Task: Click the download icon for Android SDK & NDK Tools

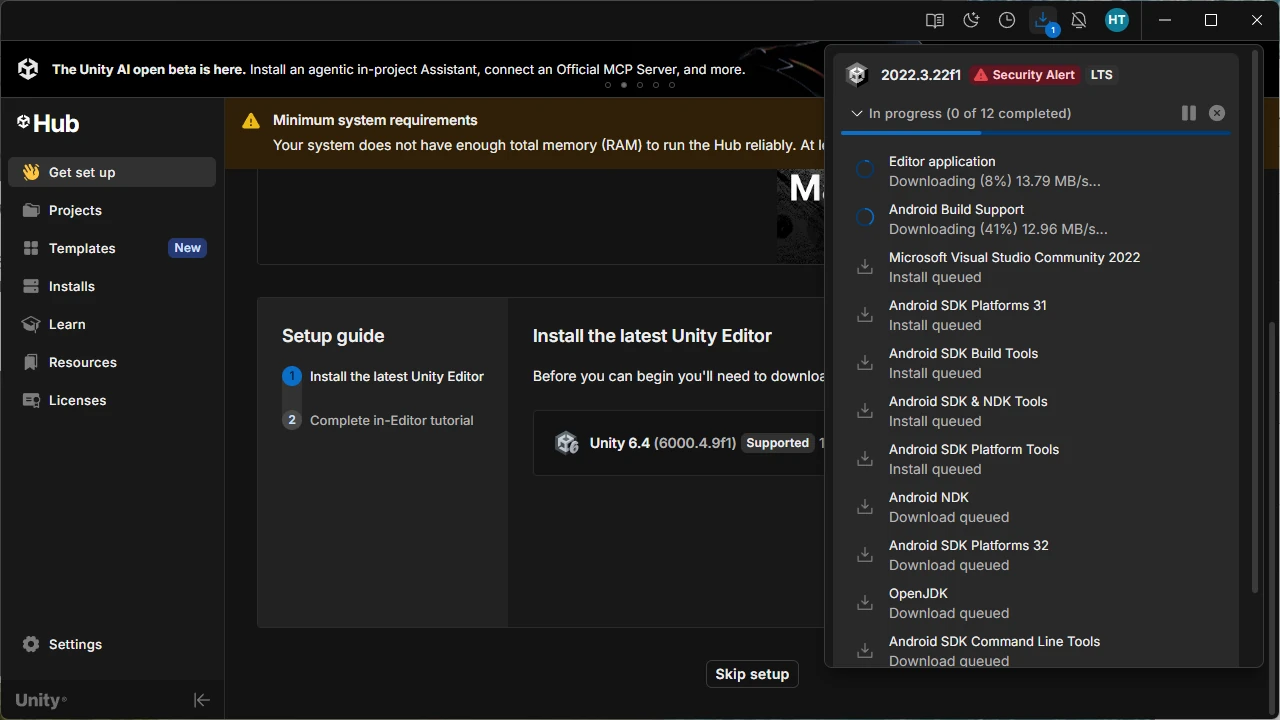Action: (865, 411)
